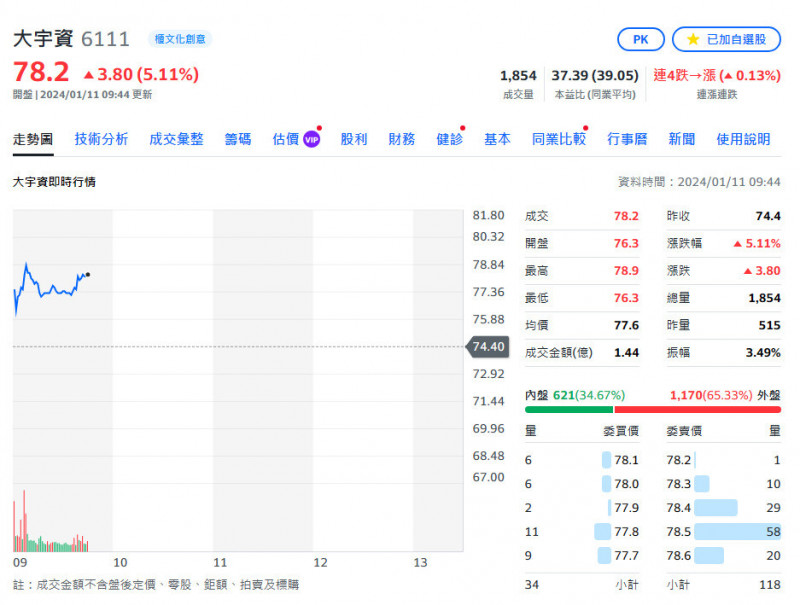
Task: Click the 昨收 value 74.4
Action: (x=768, y=216)
